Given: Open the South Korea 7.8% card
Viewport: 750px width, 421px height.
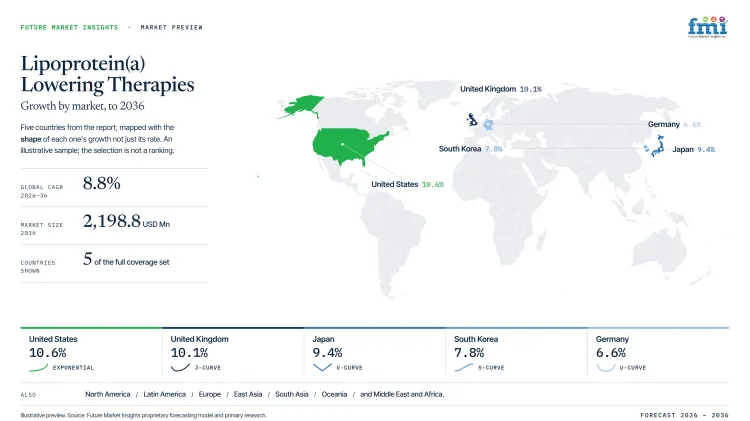Looking at the screenshot, I should (x=516, y=352).
